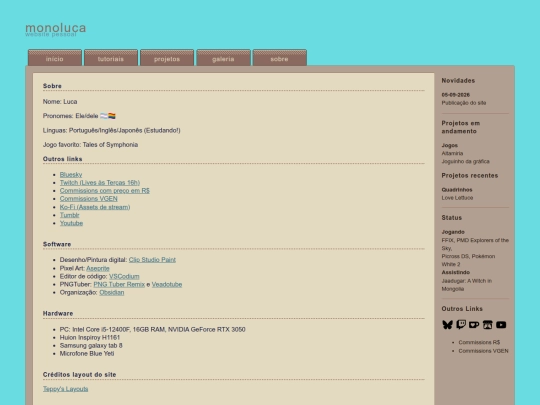Screen dimensions: 540x405
Task: Open the Ko-fi cup icon in sidebar
Action: click(474, 325)
